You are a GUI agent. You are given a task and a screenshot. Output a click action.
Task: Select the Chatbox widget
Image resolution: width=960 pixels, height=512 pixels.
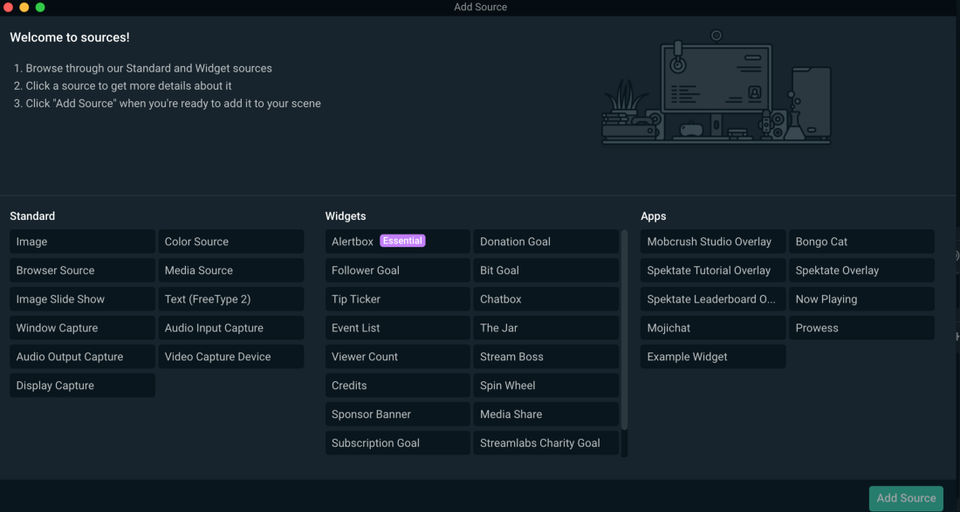pyautogui.click(x=546, y=299)
